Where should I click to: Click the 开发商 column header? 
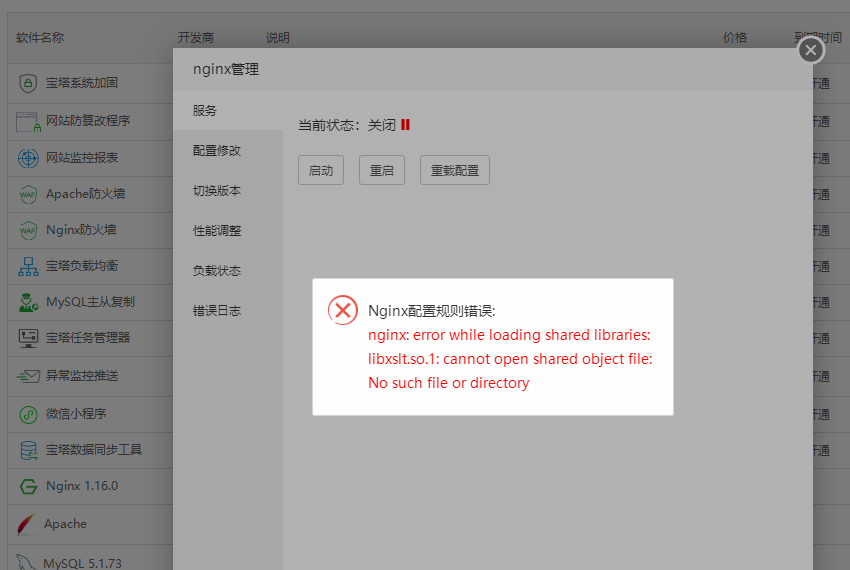click(196, 37)
